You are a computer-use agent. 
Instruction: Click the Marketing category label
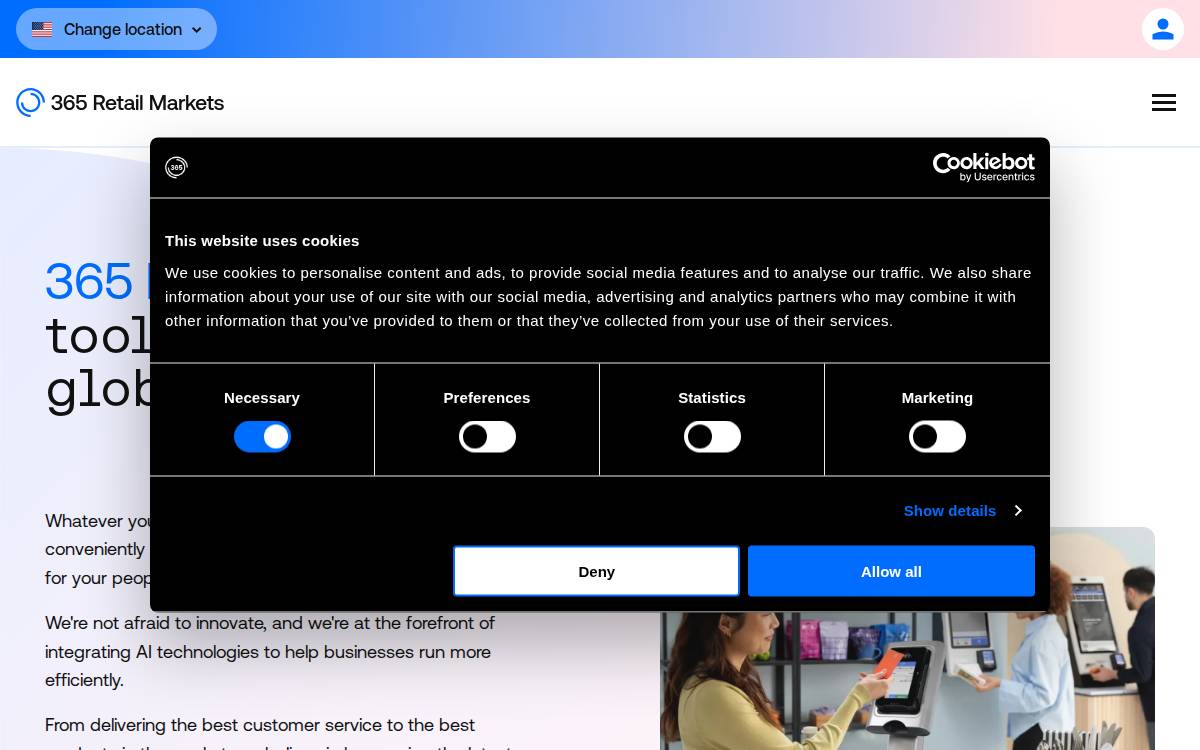tap(937, 398)
